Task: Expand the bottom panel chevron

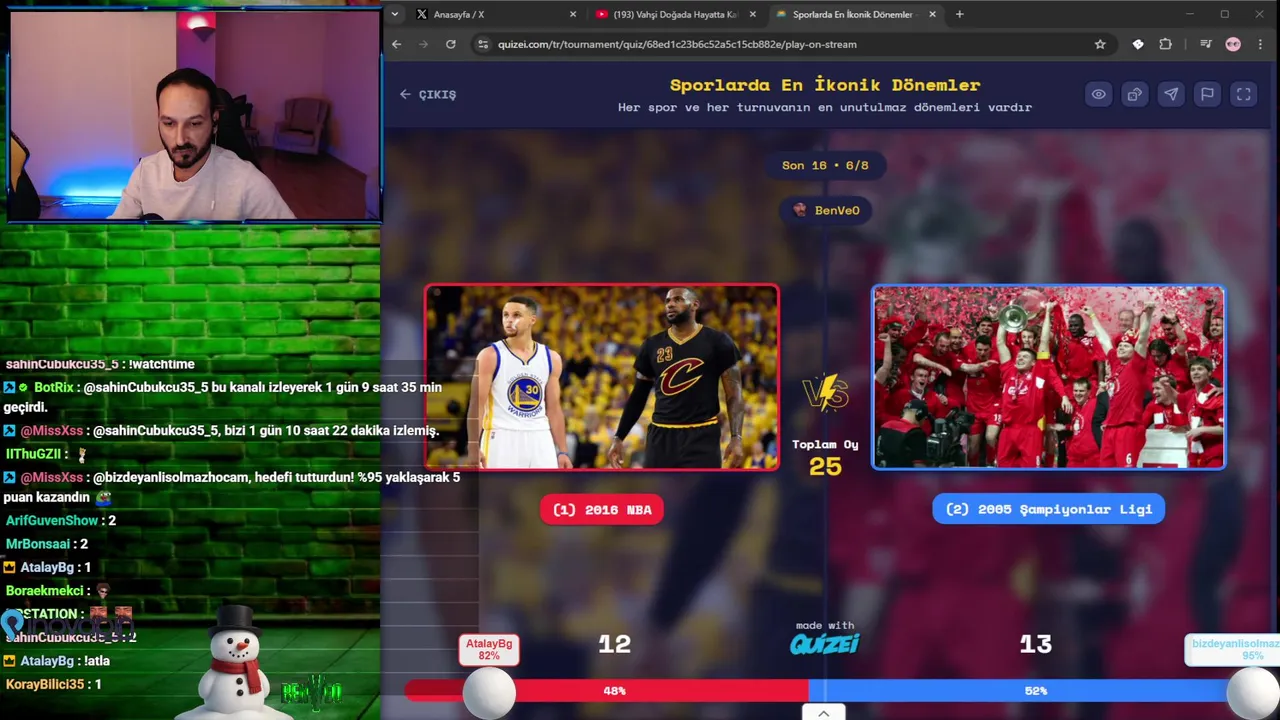Action: point(823,713)
